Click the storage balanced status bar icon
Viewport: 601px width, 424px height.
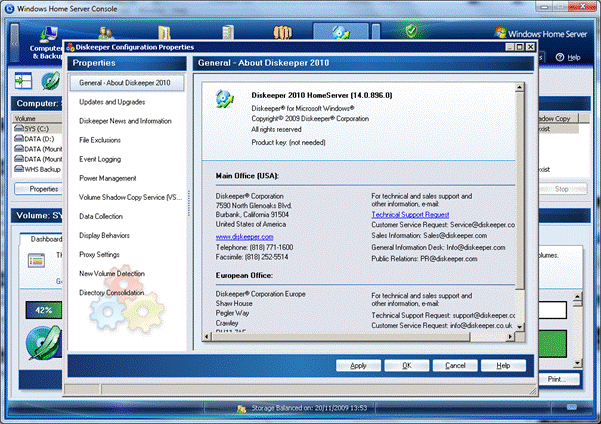point(241,409)
